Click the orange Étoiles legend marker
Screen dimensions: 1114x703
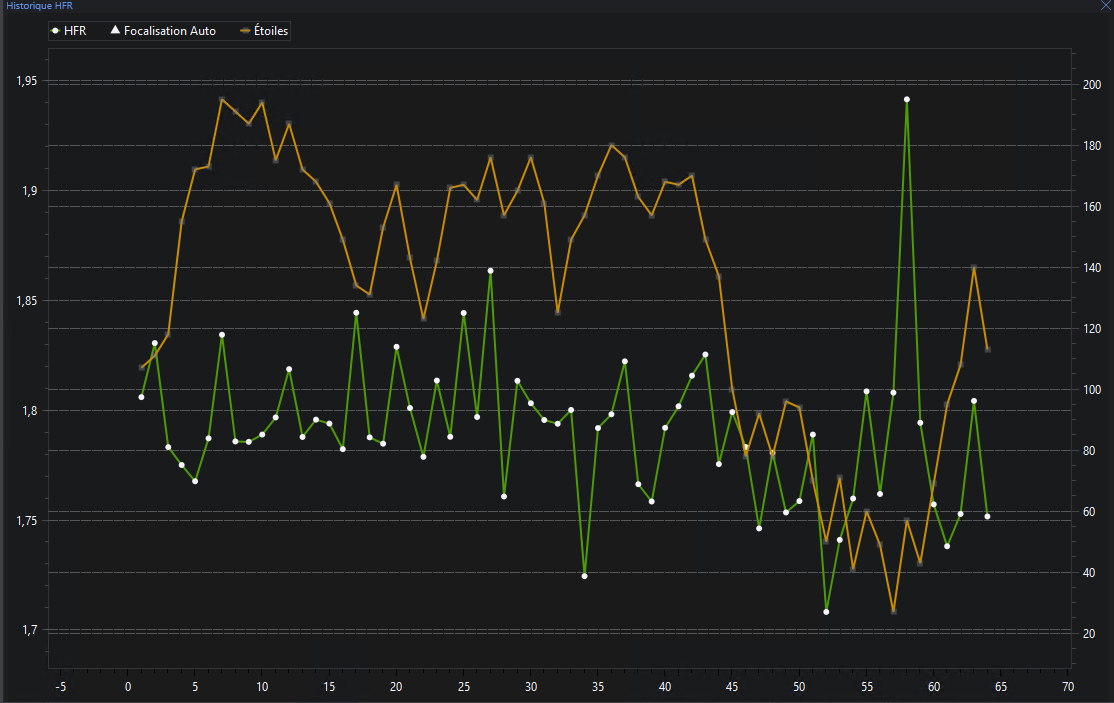coord(244,31)
